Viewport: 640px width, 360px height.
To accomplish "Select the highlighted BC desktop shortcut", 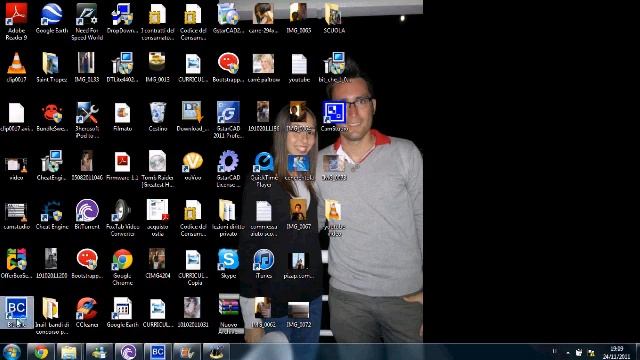I will click(x=16, y=312).
